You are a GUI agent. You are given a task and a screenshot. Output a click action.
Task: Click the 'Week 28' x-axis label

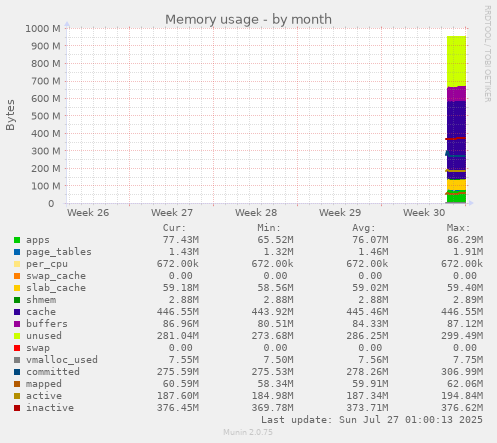click(256, 213)
